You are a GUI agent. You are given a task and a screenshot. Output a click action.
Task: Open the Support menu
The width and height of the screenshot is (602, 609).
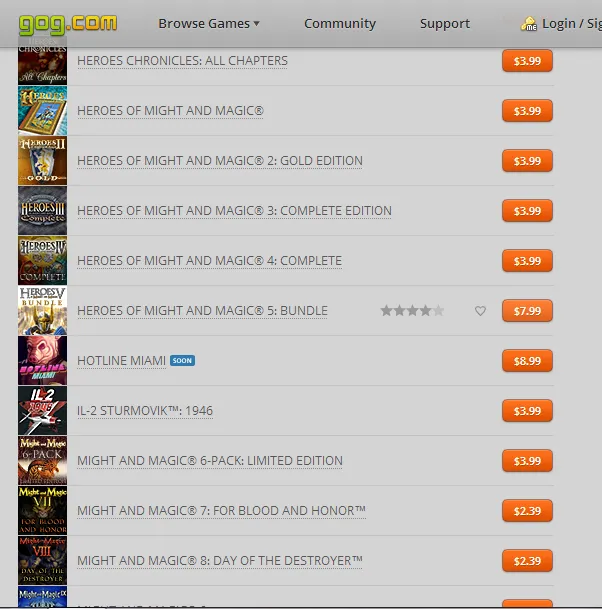445,24
